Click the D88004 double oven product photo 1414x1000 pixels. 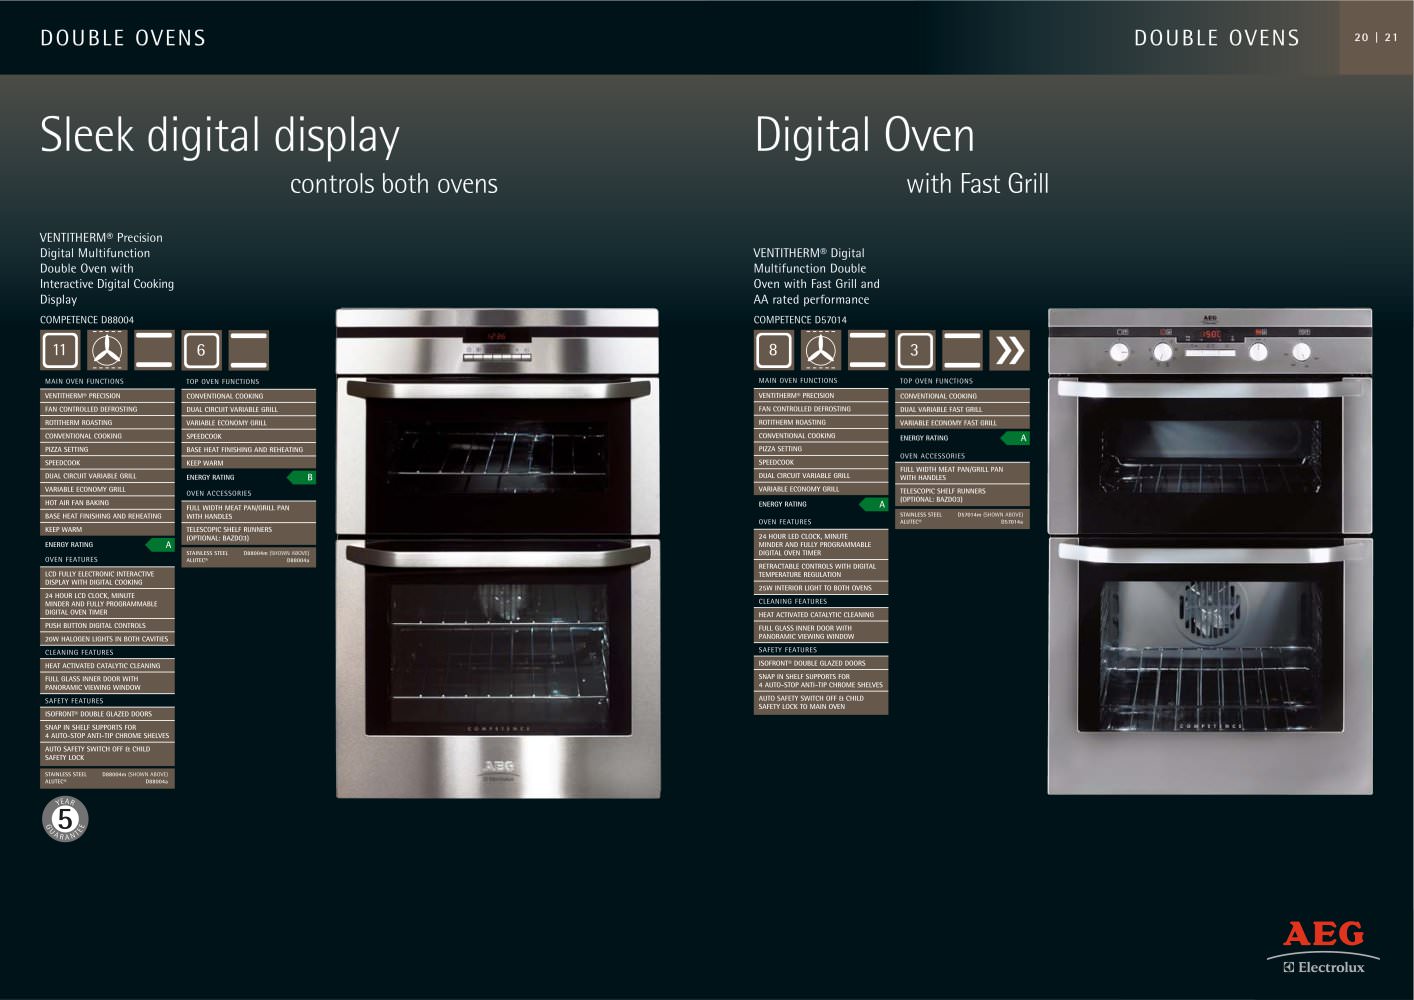pos(497,553)
